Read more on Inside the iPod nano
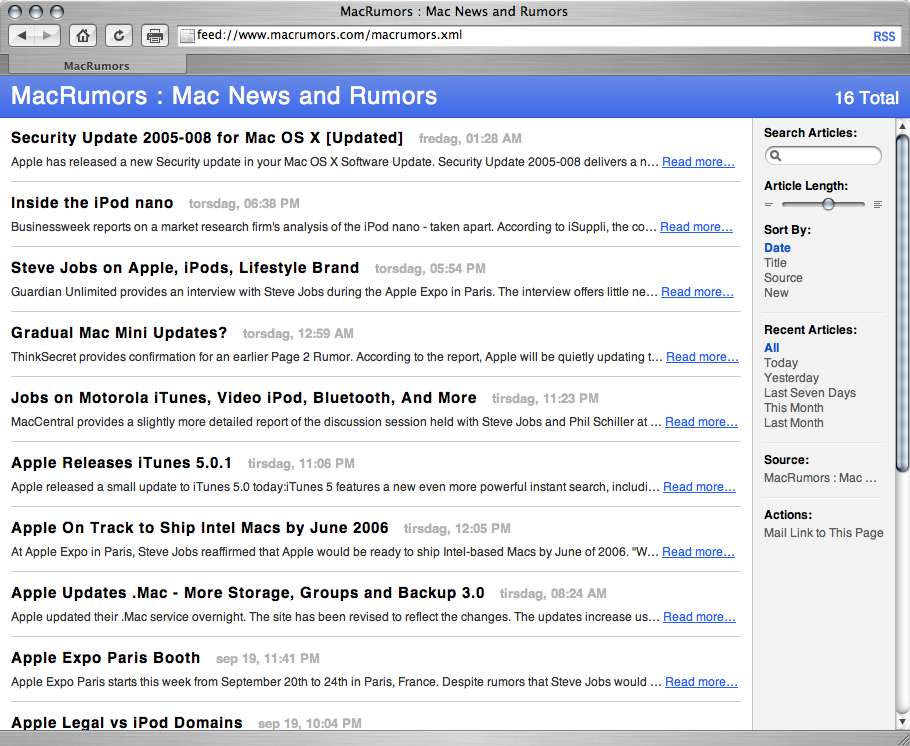This screenshot has width=910, height=746. (696, 227)
